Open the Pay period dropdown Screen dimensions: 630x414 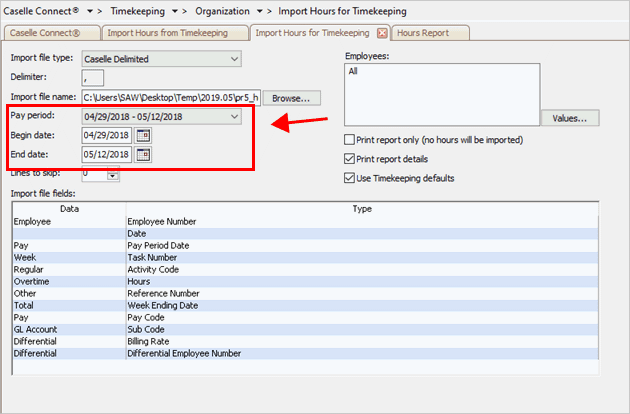coord(234,117)
